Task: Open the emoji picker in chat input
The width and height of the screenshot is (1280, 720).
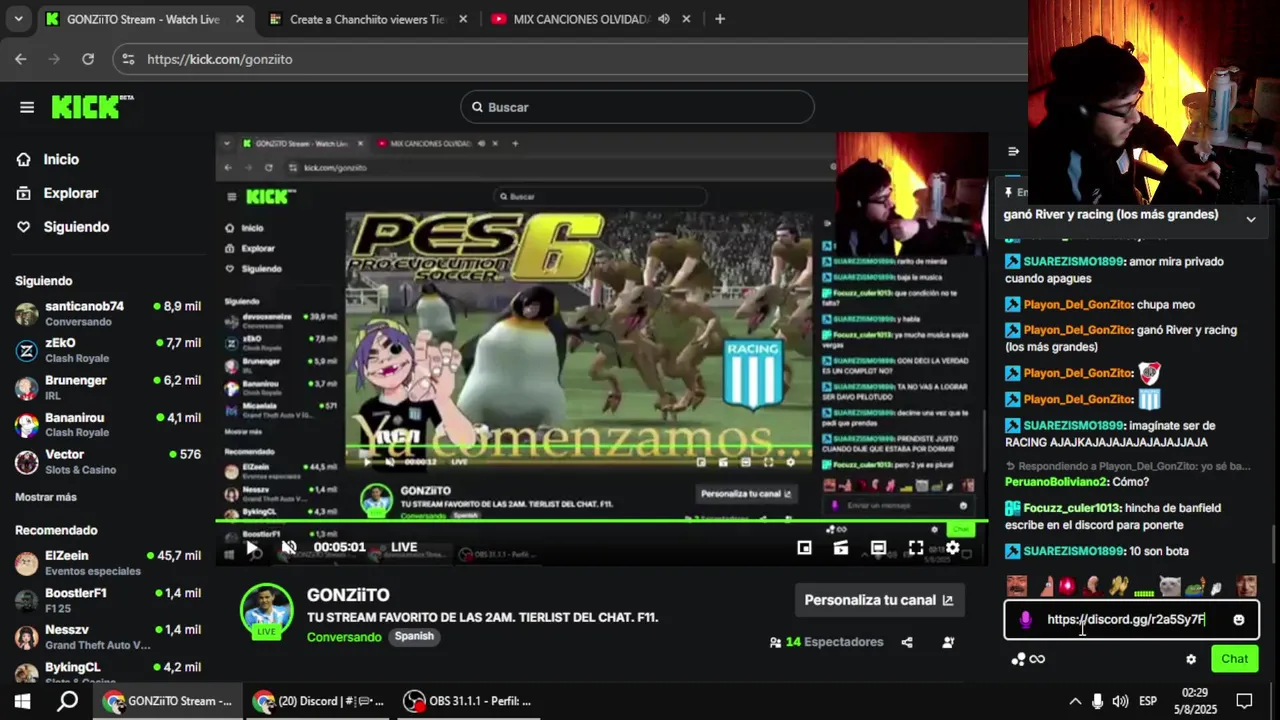Action: [1239, 620]
